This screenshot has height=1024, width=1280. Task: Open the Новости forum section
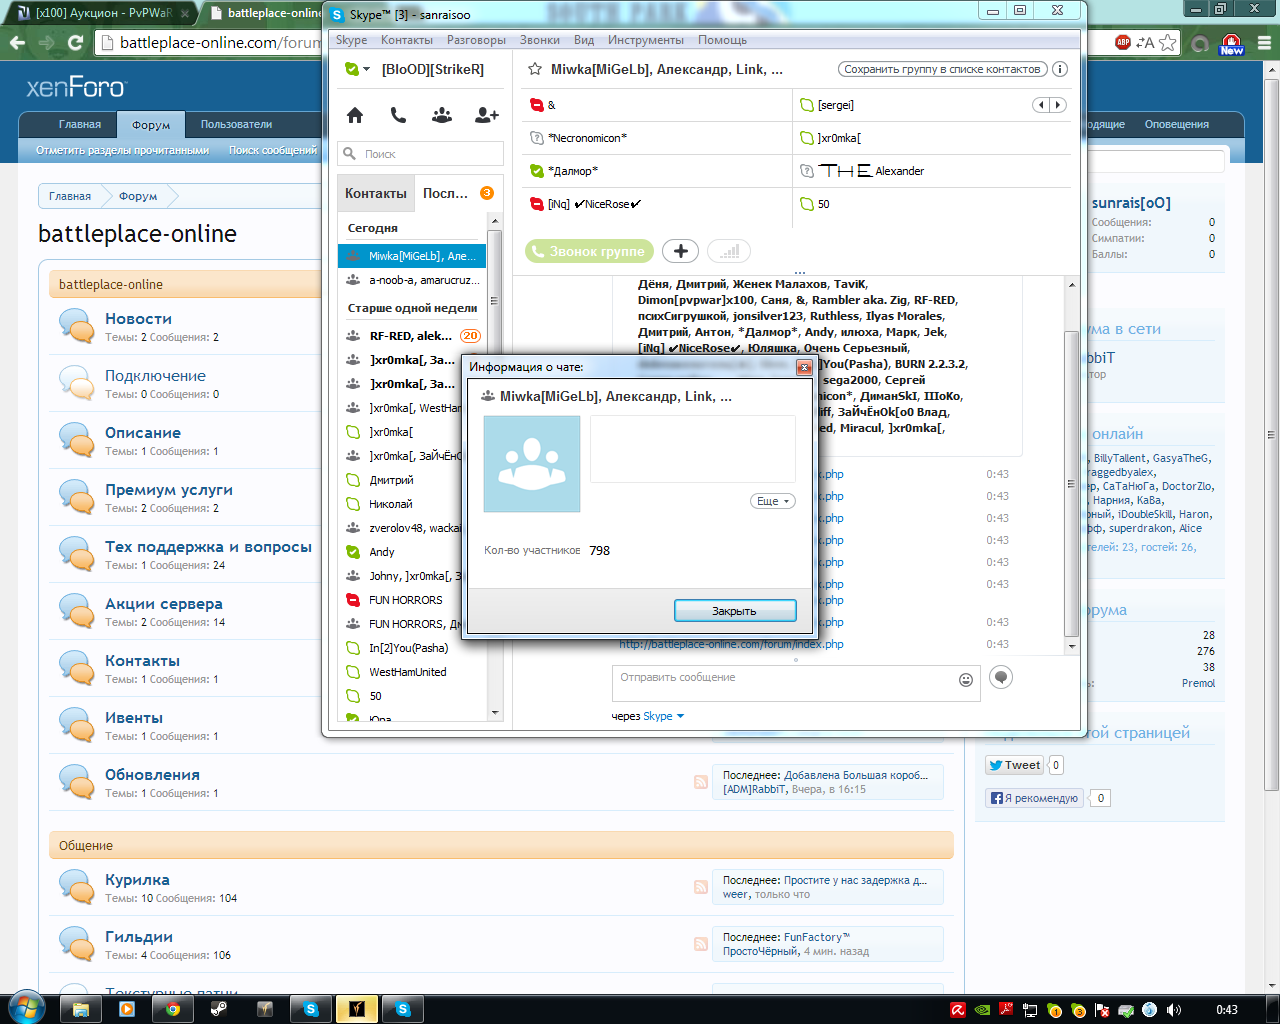click(x=138, y=319)
